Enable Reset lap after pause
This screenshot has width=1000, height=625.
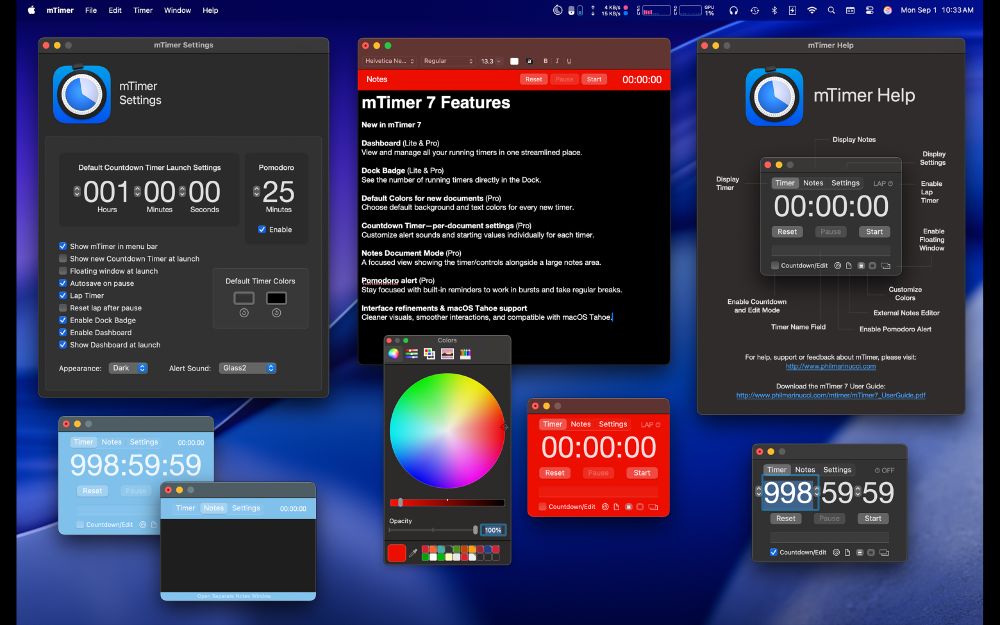[62, 308]
